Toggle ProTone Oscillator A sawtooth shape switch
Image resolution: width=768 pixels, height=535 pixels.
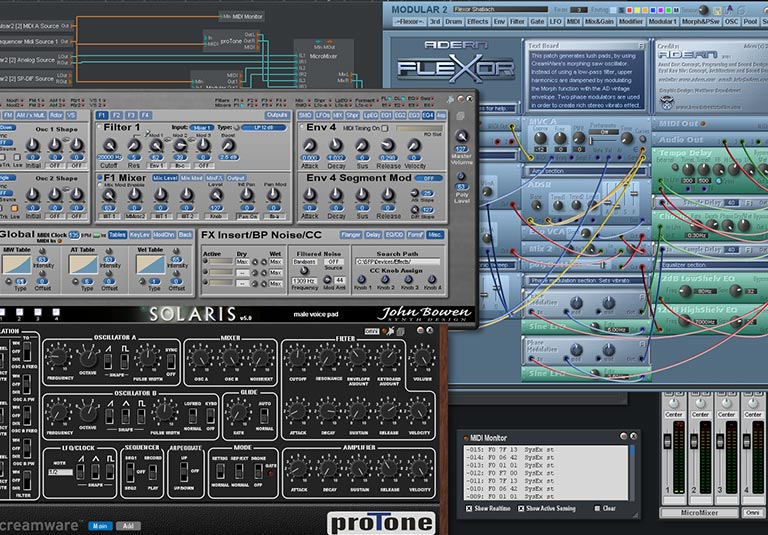tap(108, 362)
